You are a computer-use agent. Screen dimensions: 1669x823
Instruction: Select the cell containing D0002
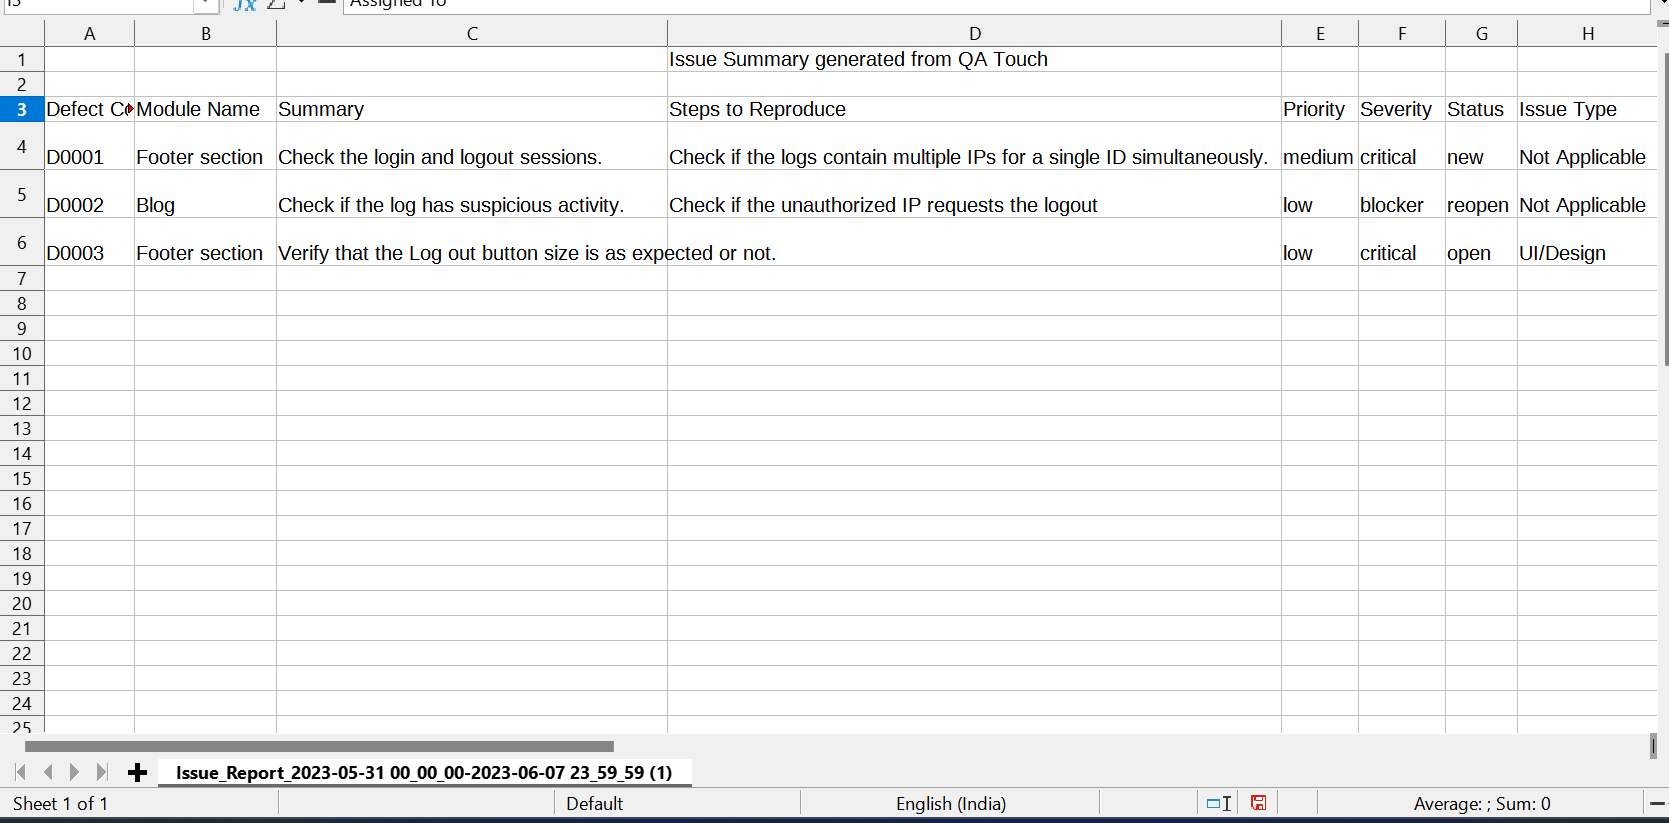(89, 194)
